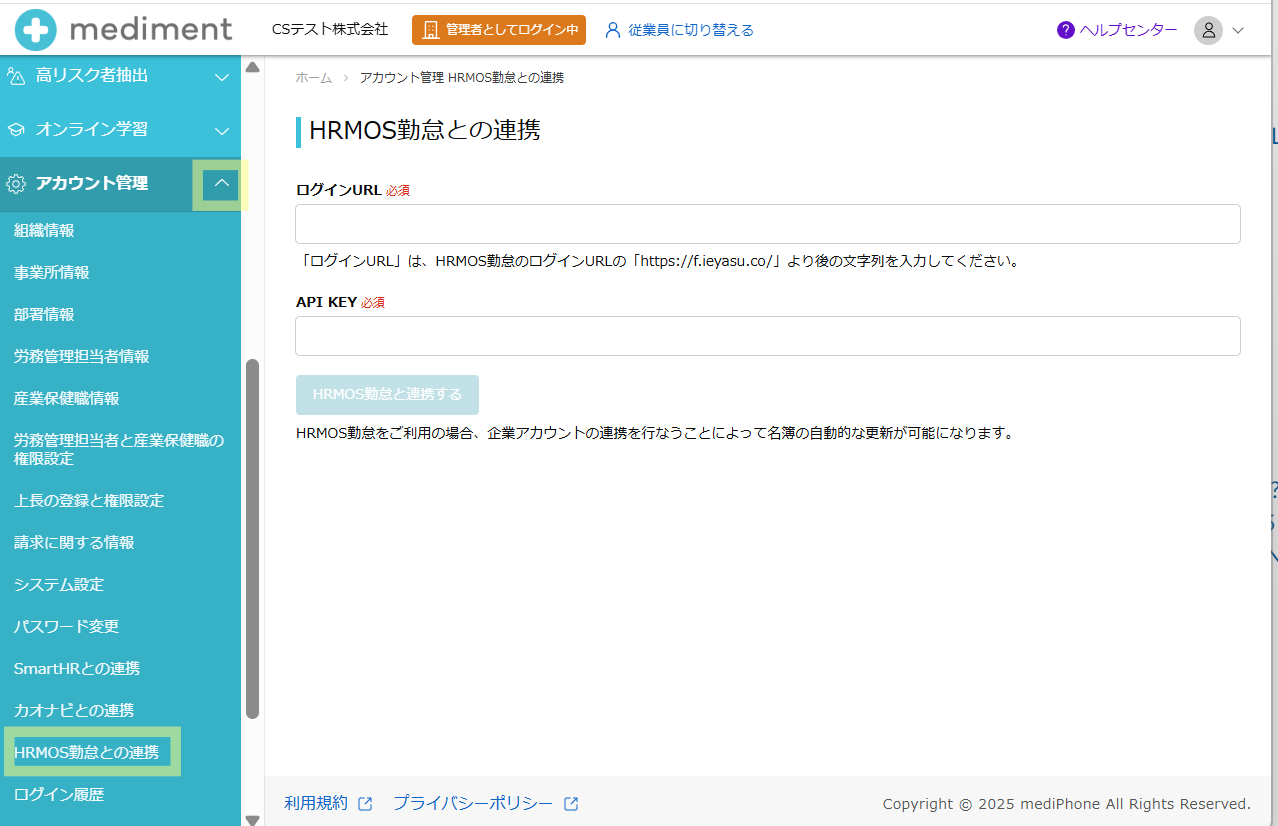This screenshot has height=826, width=1278.
Task: Click the HRMOS勤怠と連携する button
Action: [387, 394]
